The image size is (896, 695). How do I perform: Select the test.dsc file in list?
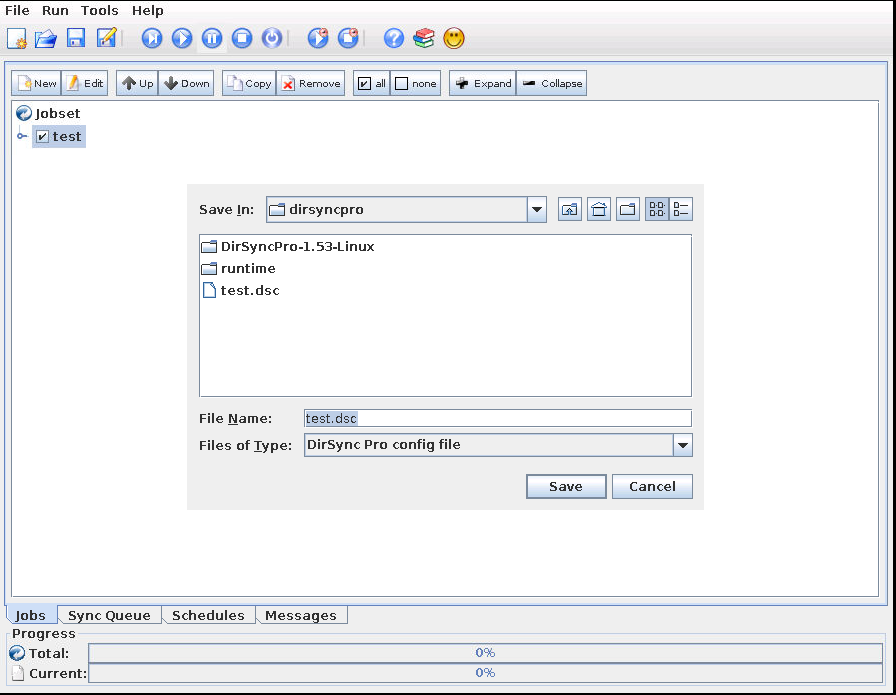click(241, 290)
